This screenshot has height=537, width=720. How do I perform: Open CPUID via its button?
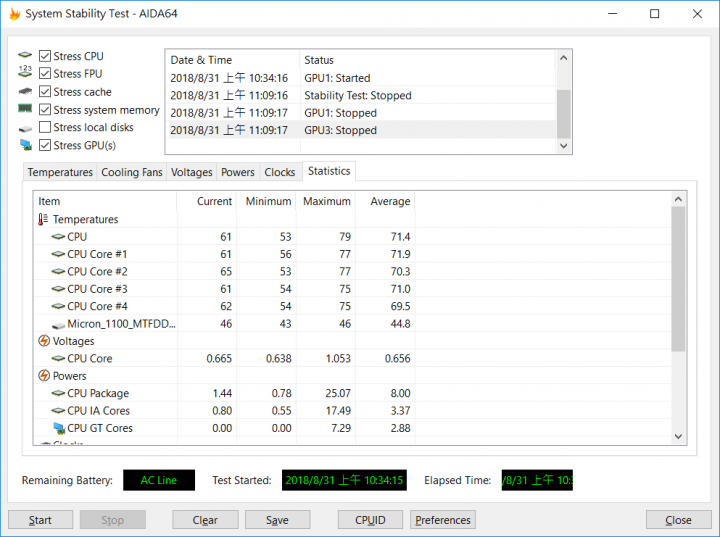click(x=370, y=520)
